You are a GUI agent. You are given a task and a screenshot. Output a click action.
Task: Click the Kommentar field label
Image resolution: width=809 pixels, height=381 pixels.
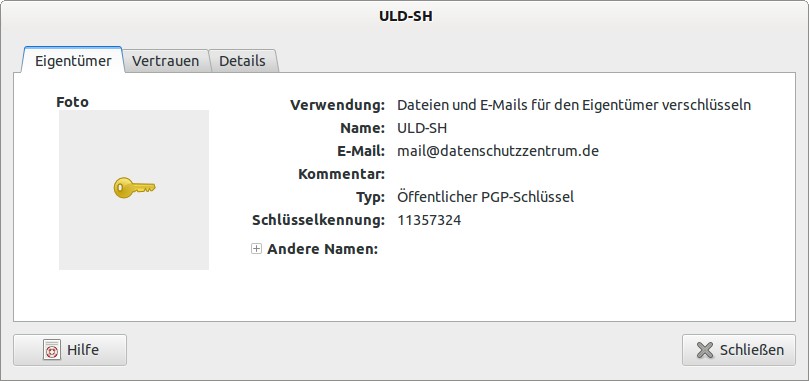342,174
